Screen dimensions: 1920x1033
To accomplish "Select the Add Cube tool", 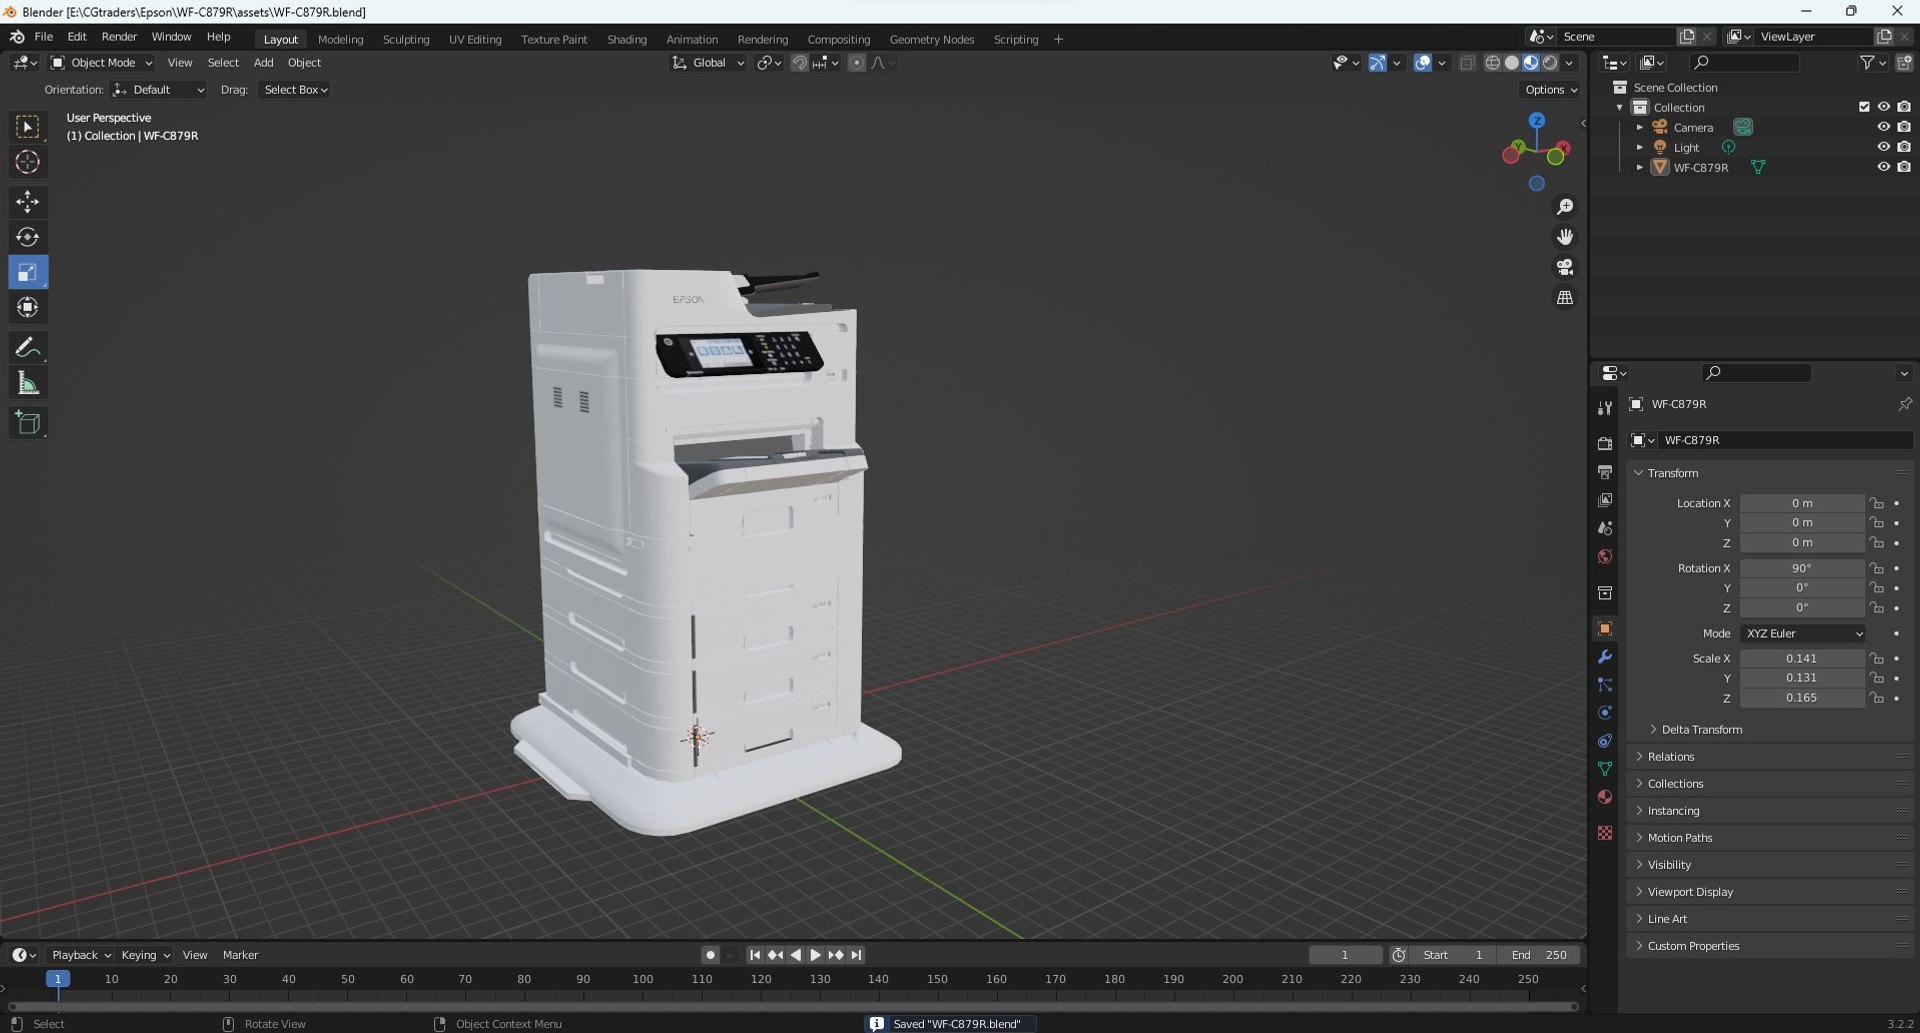I will pyautogui.click(x=28, y=423).
